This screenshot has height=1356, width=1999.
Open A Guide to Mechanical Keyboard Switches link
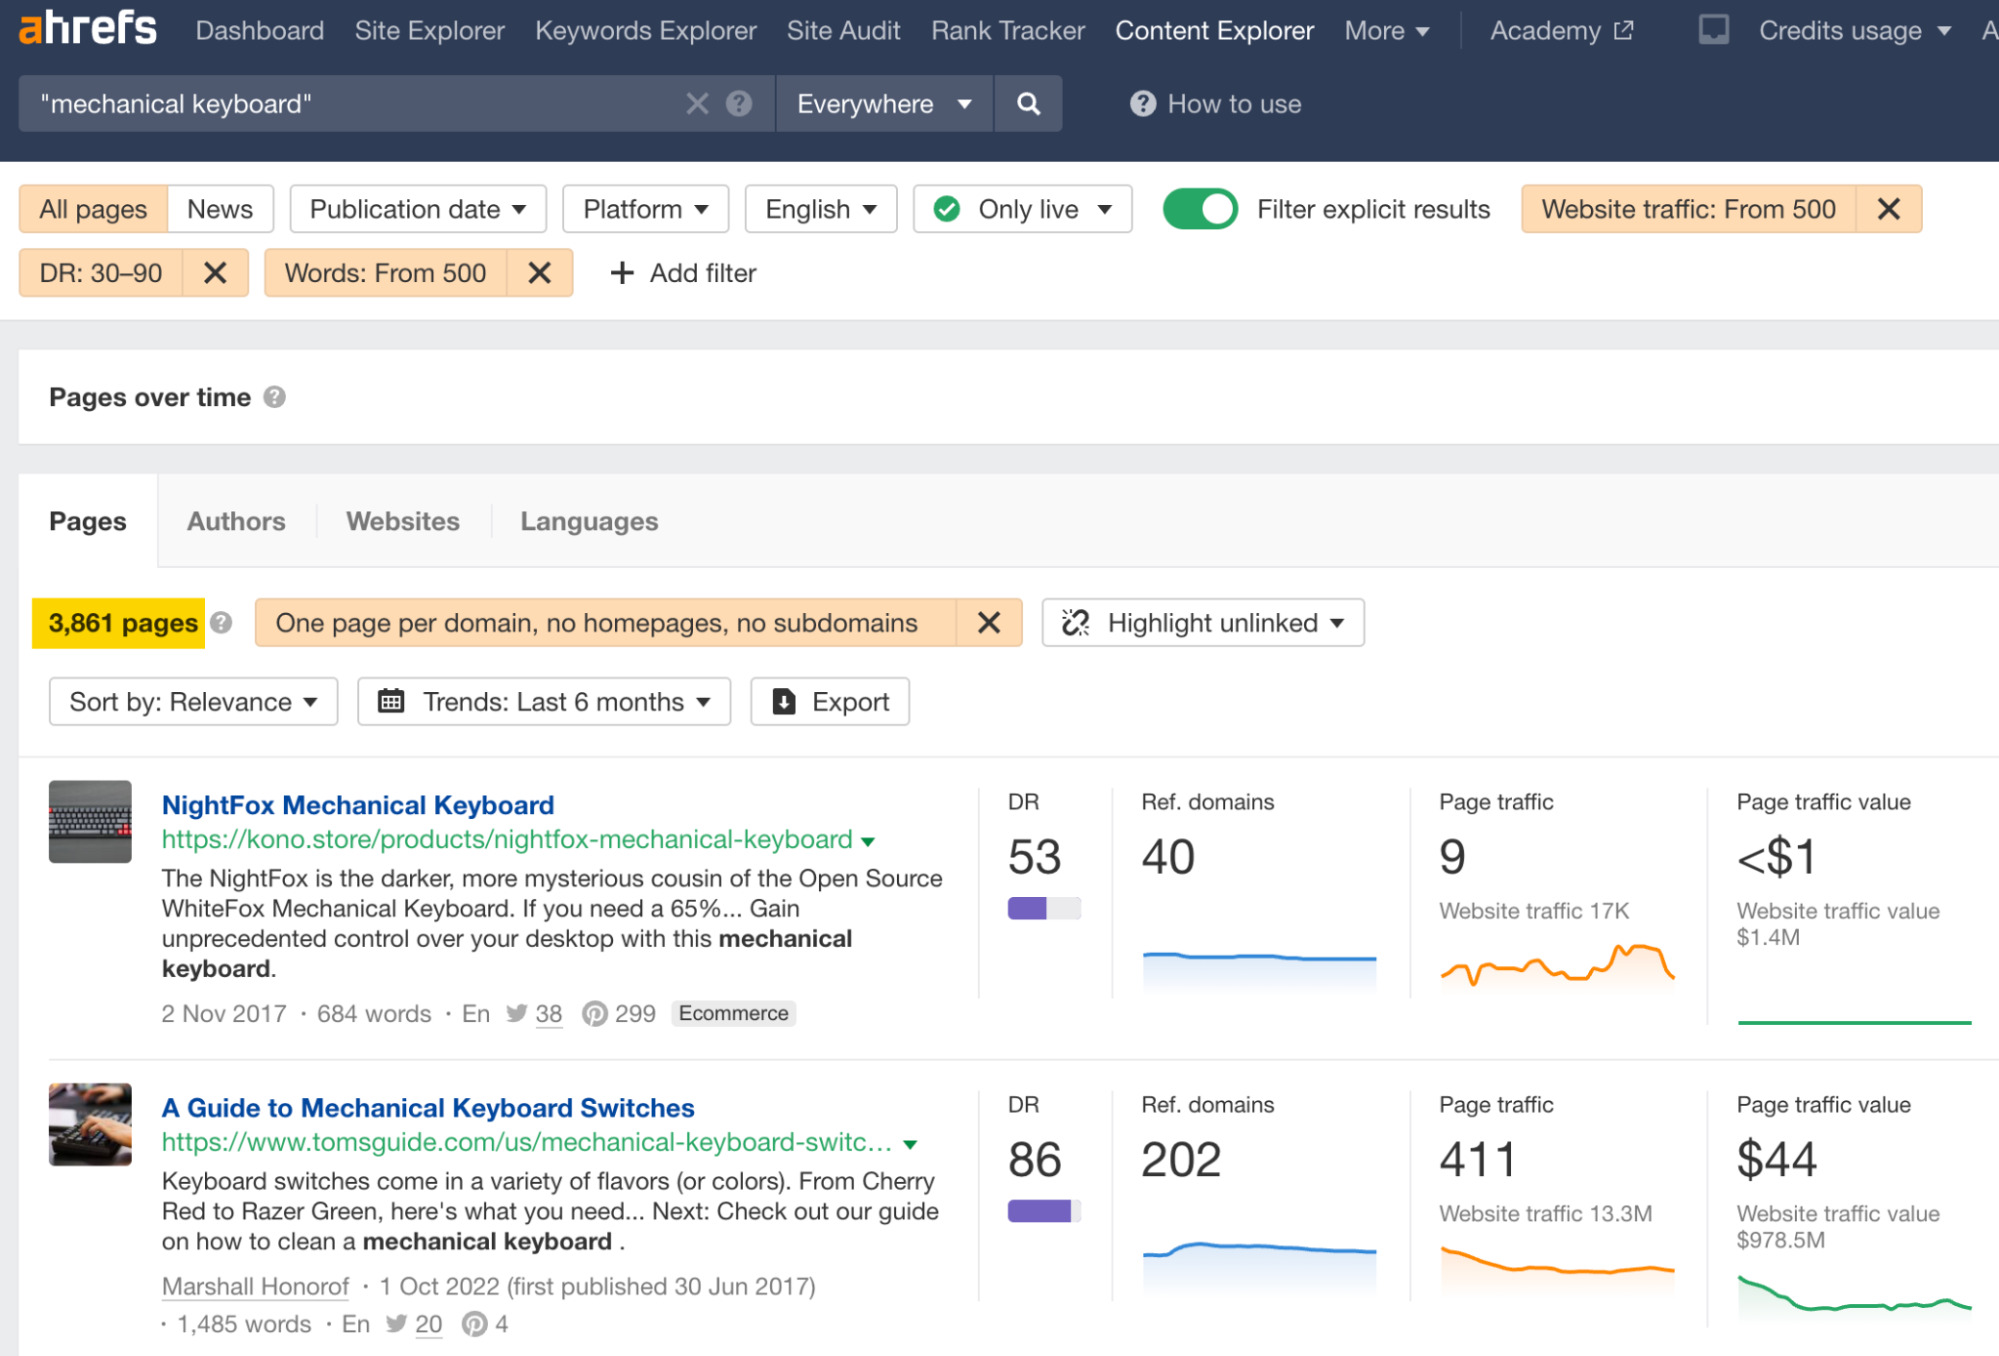[428, 1106]
